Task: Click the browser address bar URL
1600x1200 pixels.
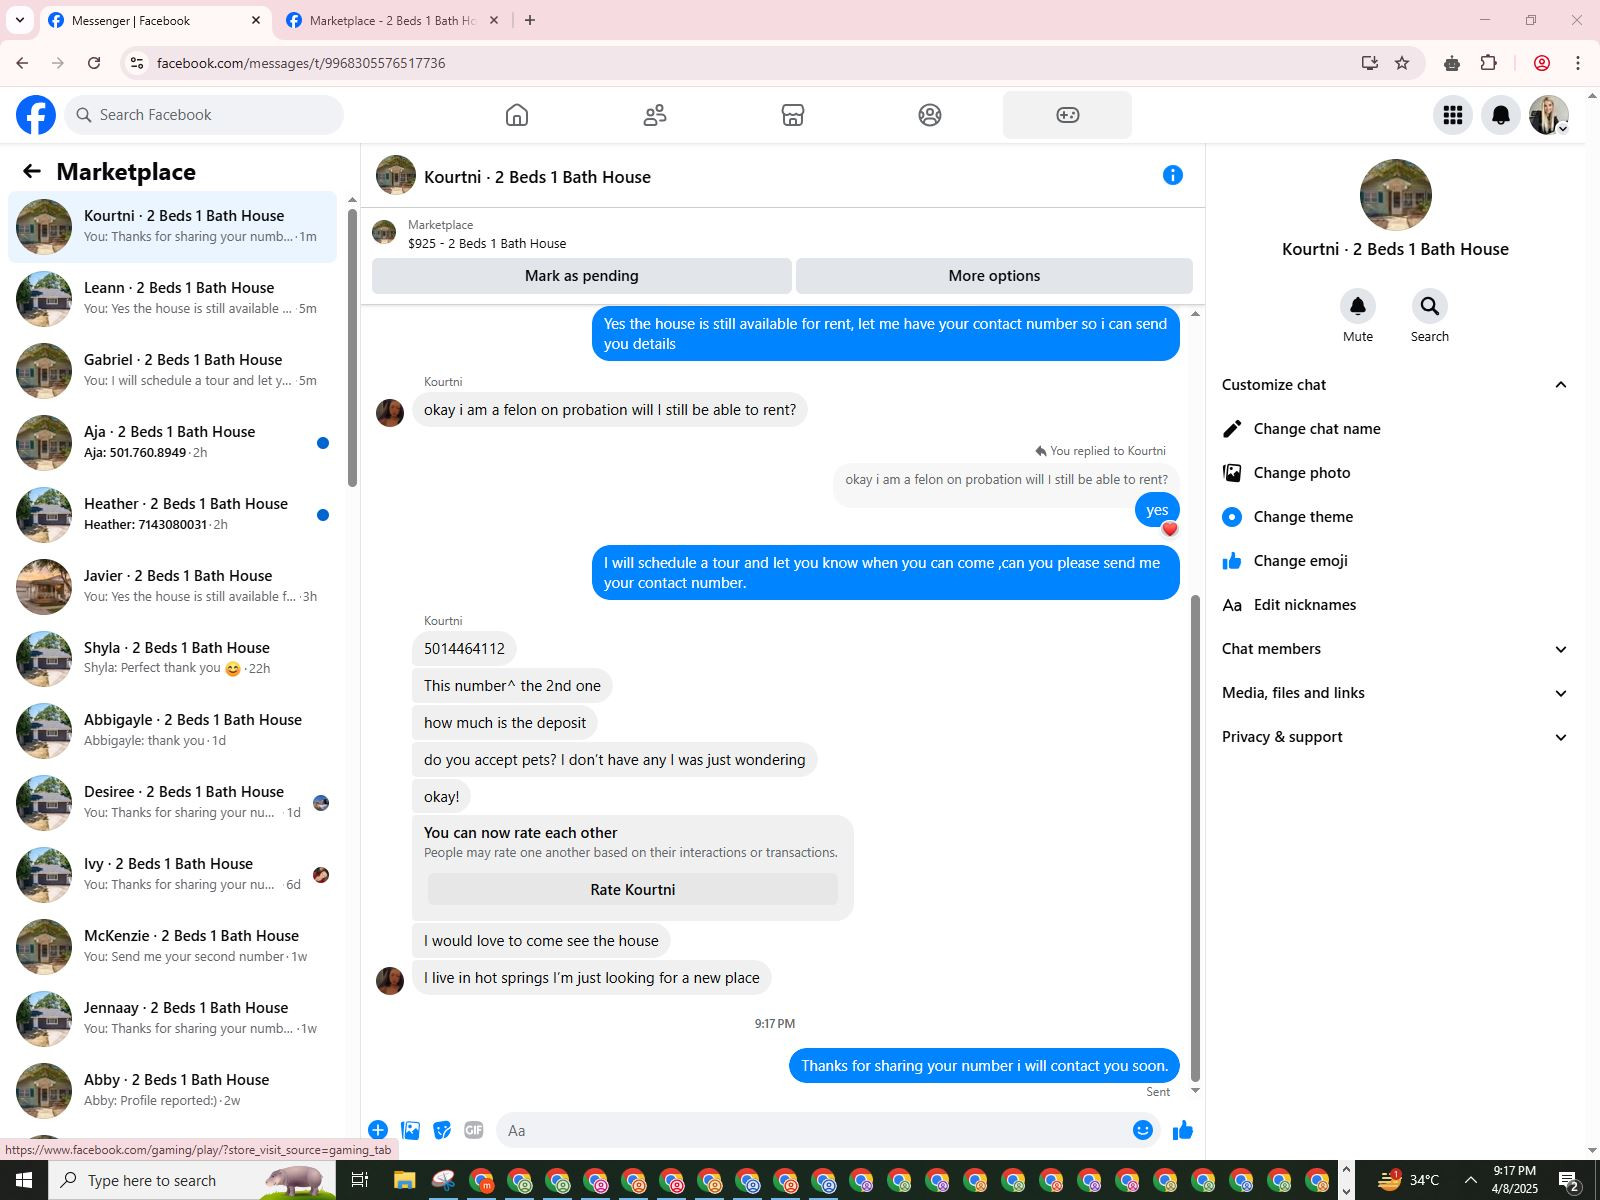Action: (301, 63)
